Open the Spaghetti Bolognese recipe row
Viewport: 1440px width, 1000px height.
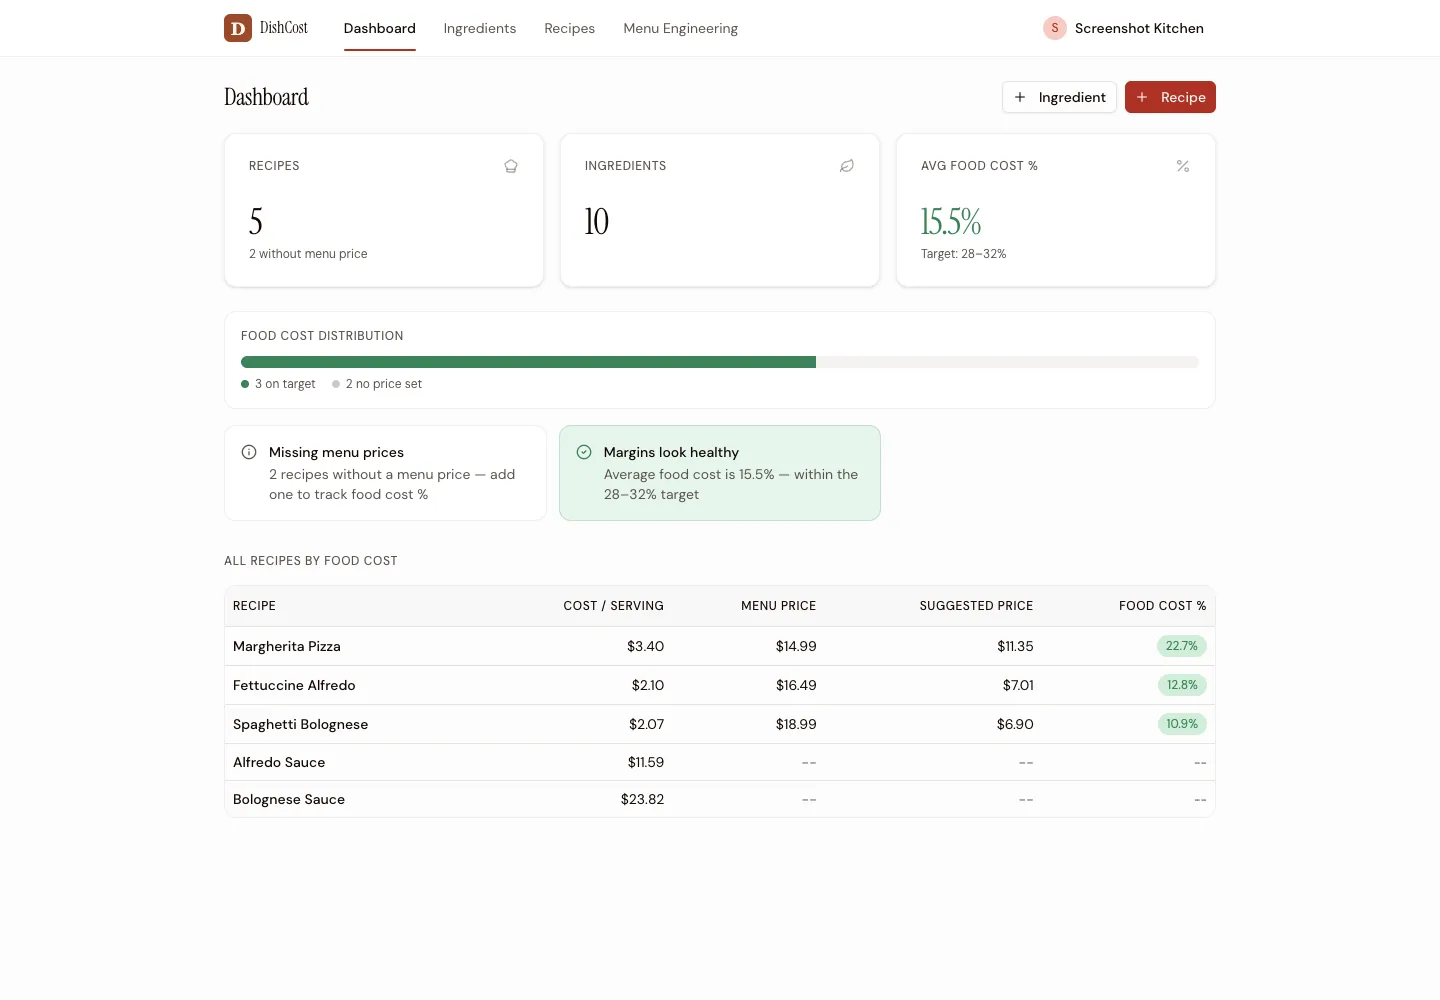pos(720,724)
